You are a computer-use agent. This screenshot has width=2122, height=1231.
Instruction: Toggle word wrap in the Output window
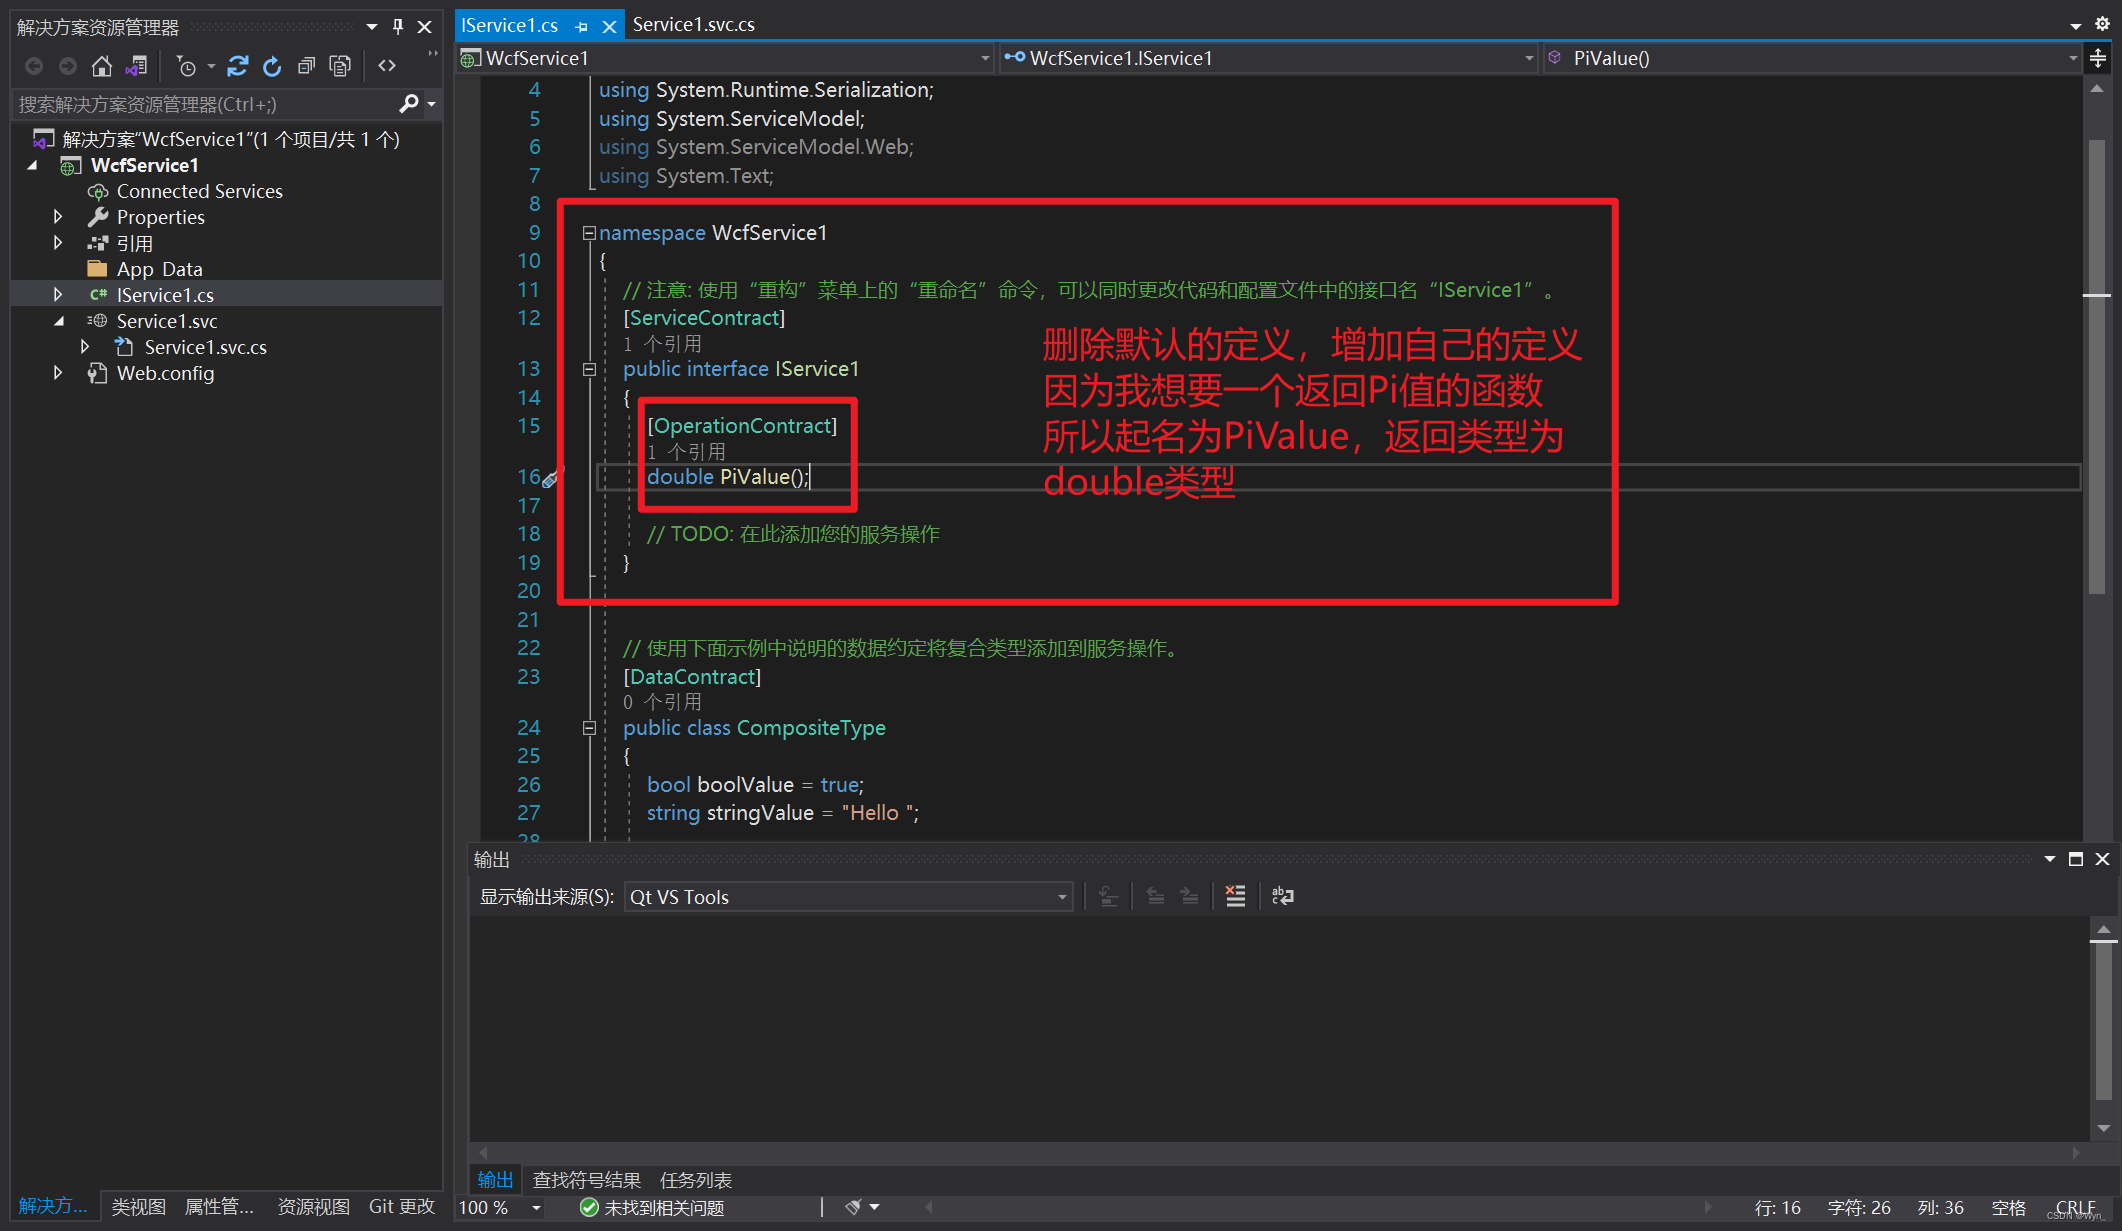pyautogui.click(x=1282, y=896)
